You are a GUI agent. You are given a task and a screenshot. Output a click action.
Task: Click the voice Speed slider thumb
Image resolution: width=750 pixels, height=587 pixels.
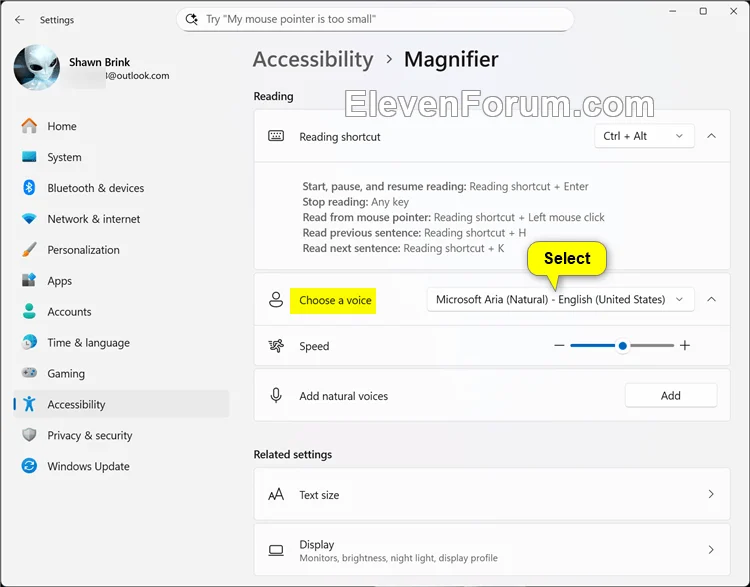(x=622, y=345)
